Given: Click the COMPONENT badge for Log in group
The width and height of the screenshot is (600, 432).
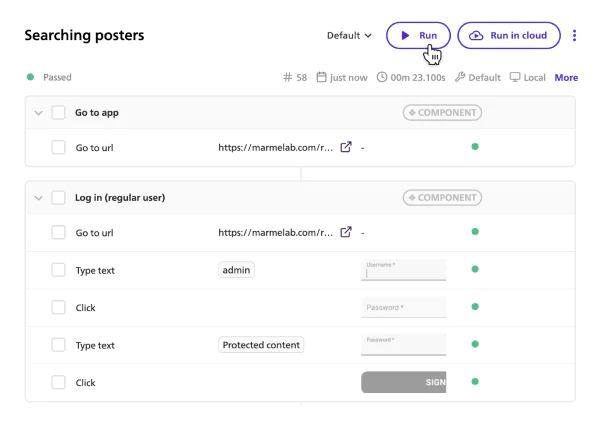Looking at the screenshot, I should [x=441, y=198].
